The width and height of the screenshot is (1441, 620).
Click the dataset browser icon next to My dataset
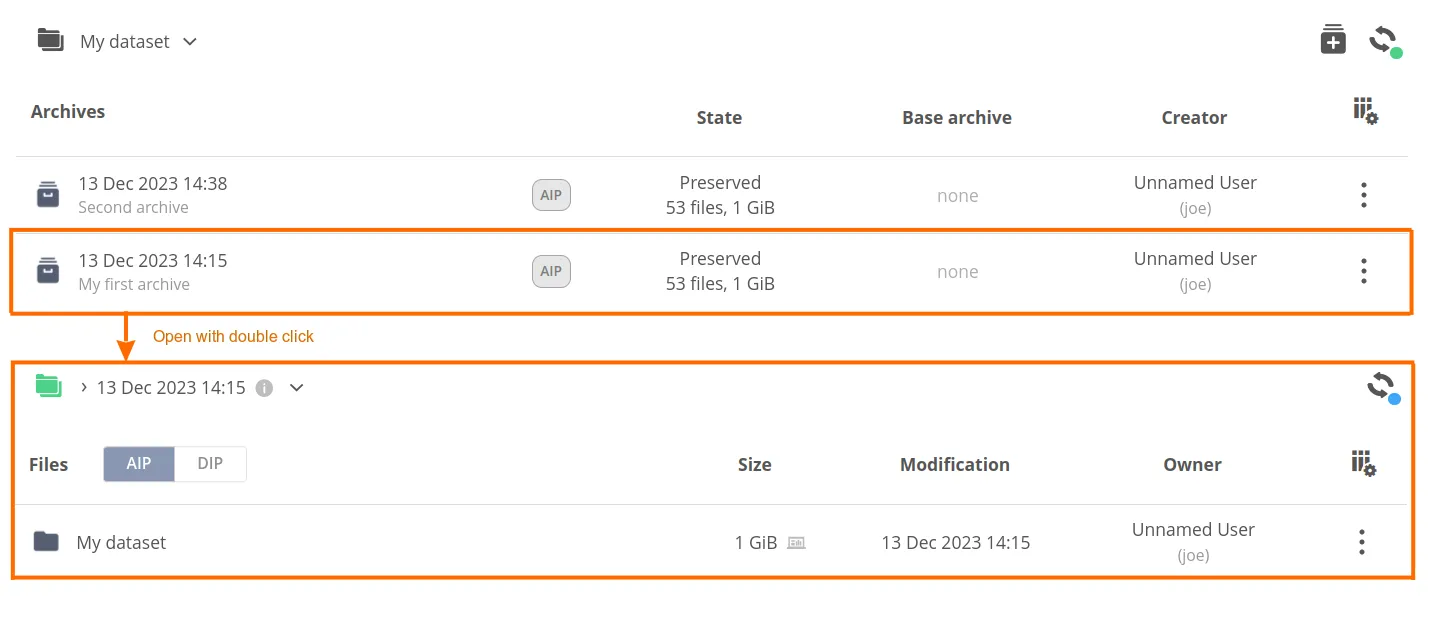[51, 41]
